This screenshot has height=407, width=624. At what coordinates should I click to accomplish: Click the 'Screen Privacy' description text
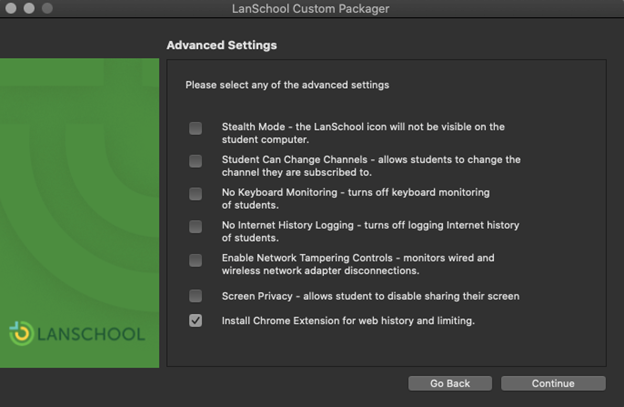pyautogui.click(x=370, y=296)
